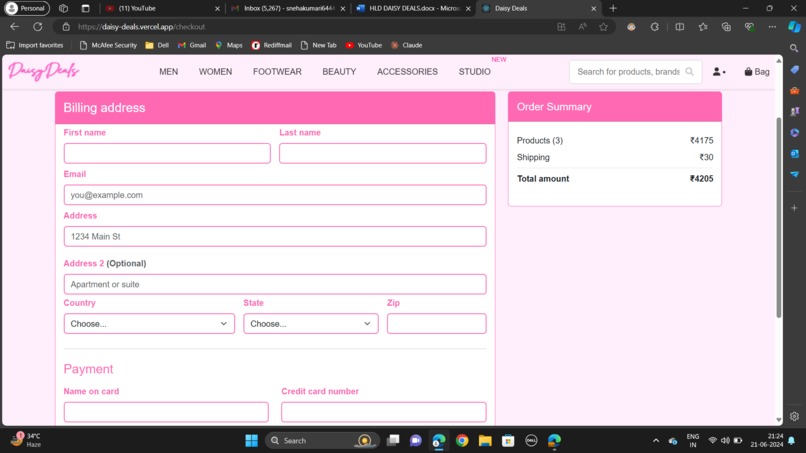Open the Edge sidebar search icon
Image resolution: width=806 pixels, height=453 pixels.
(794, 48)
